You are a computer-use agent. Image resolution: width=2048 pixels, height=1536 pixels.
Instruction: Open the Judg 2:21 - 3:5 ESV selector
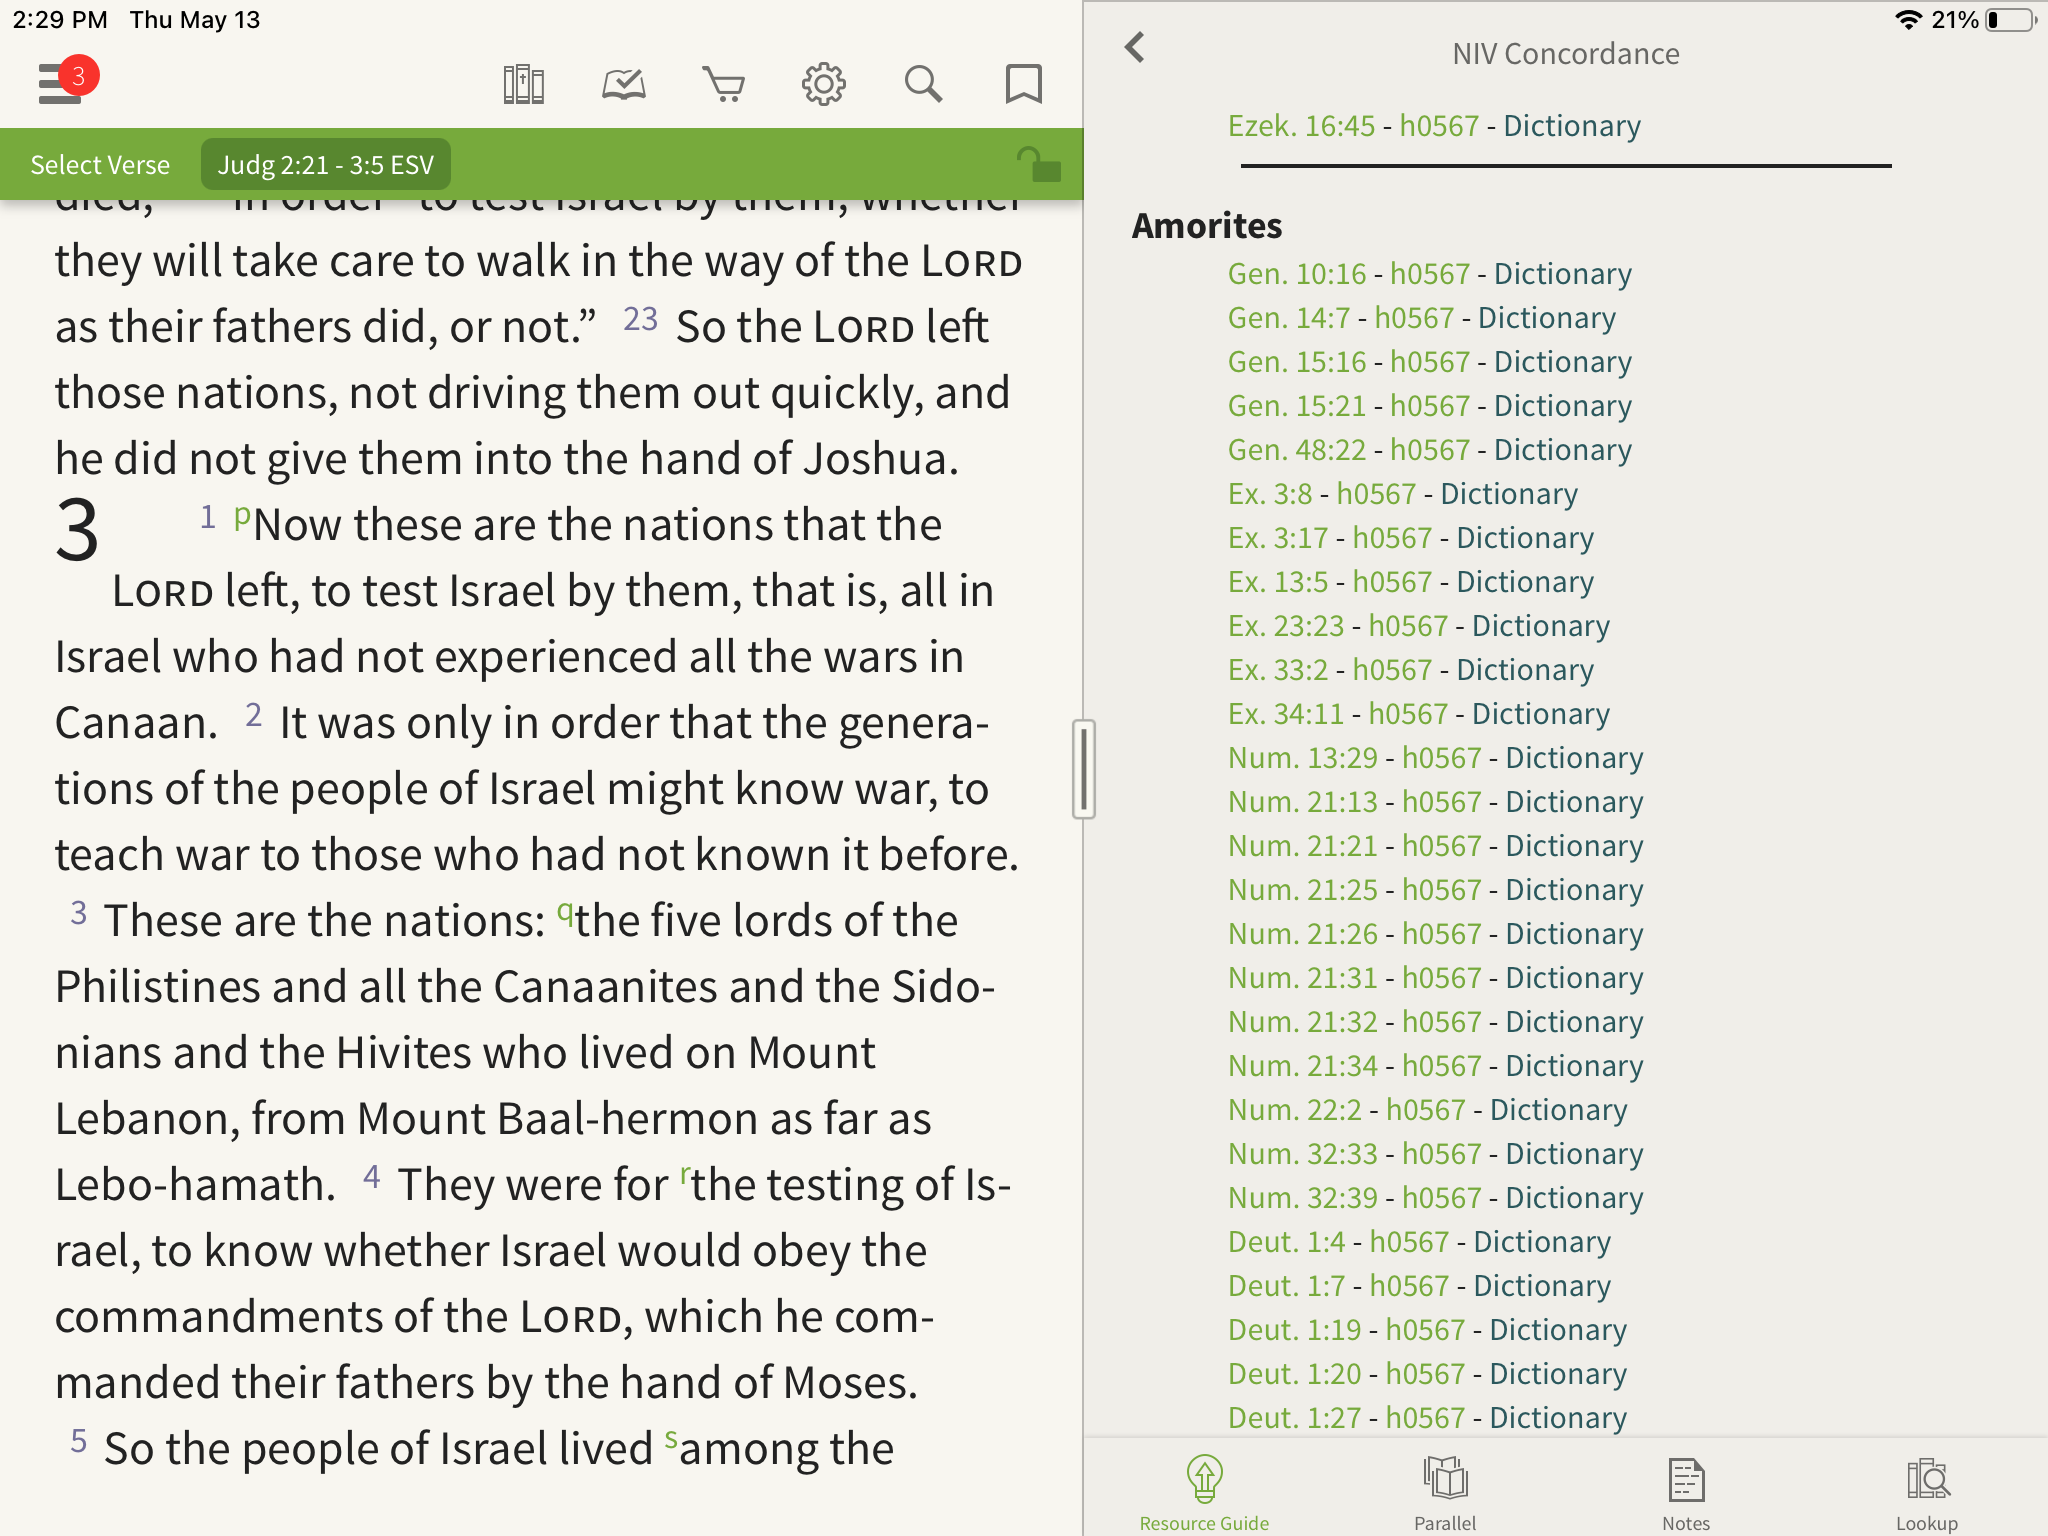coord(325,165)
